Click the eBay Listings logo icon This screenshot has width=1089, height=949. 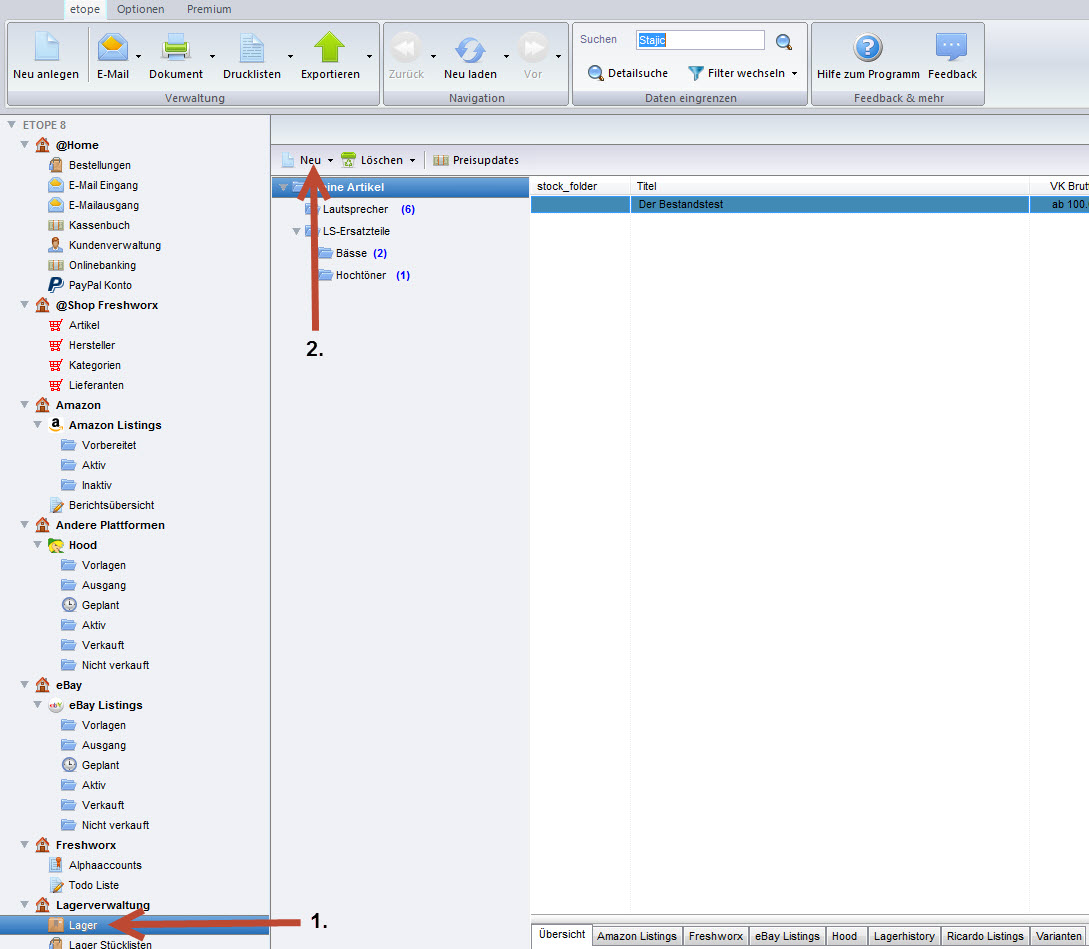[56, 705]
